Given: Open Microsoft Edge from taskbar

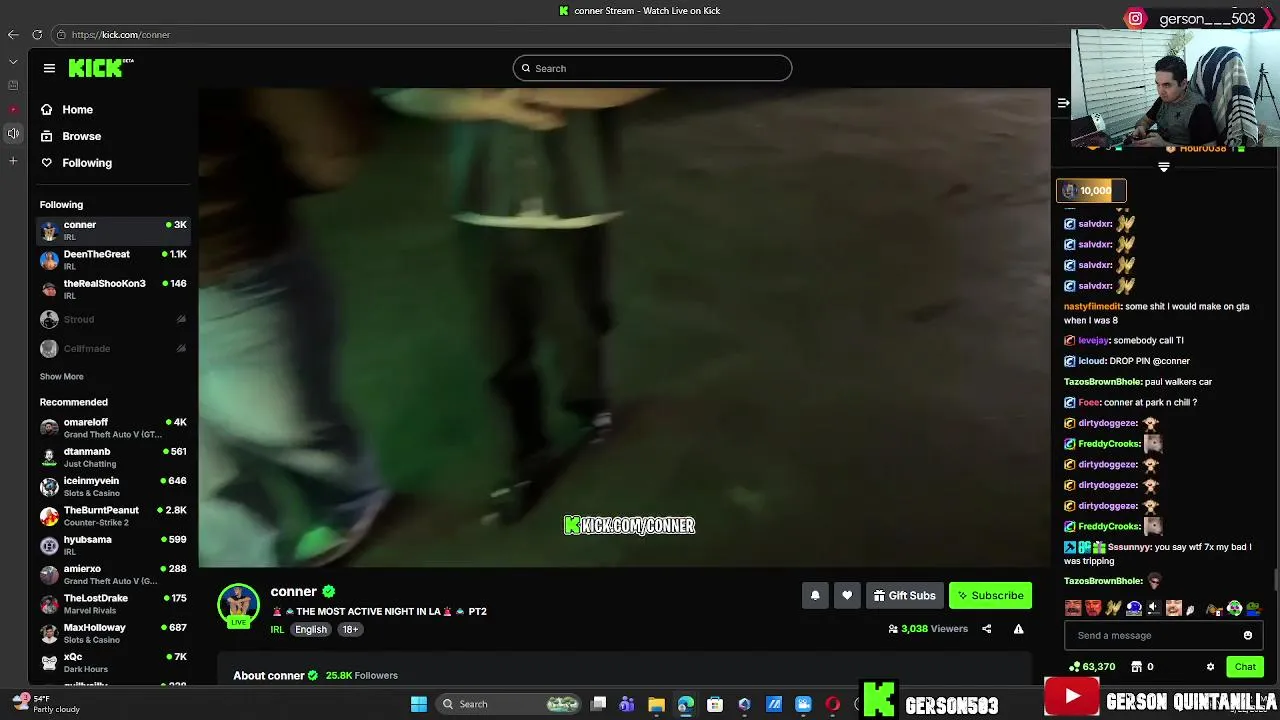Looking at the screenshot, I should pyautogui.click(x=685, y=704).
